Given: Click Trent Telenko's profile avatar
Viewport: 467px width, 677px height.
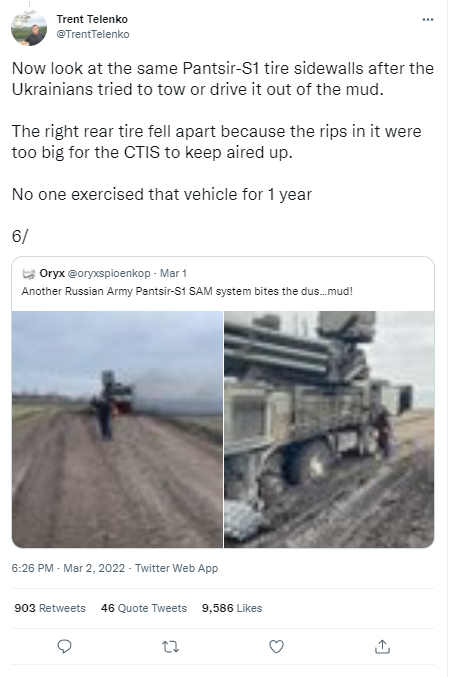Looking at the screenshot, I should [x=29, y=28].
